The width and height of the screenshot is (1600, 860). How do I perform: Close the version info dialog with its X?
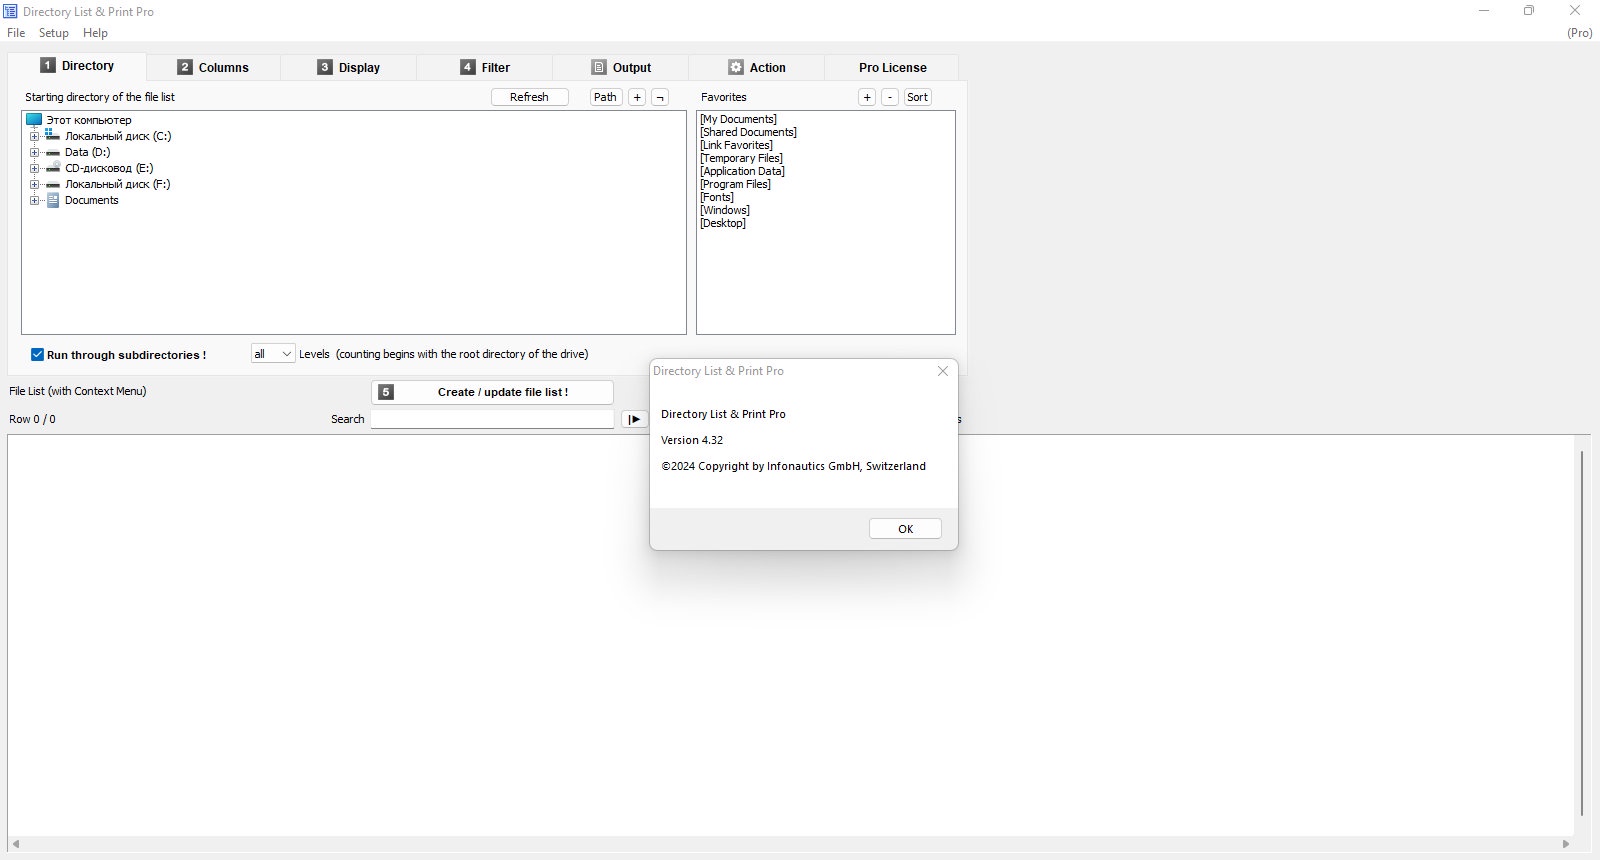coord(942,371)
